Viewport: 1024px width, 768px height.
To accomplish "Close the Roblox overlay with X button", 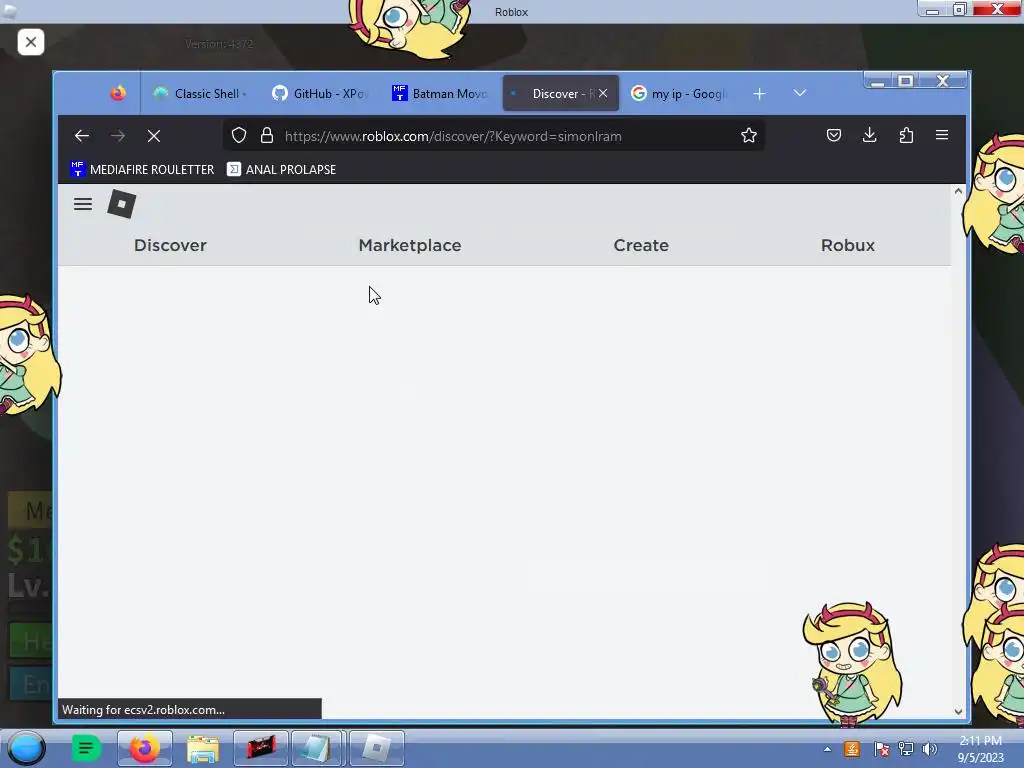I will (x=31, y=42).
